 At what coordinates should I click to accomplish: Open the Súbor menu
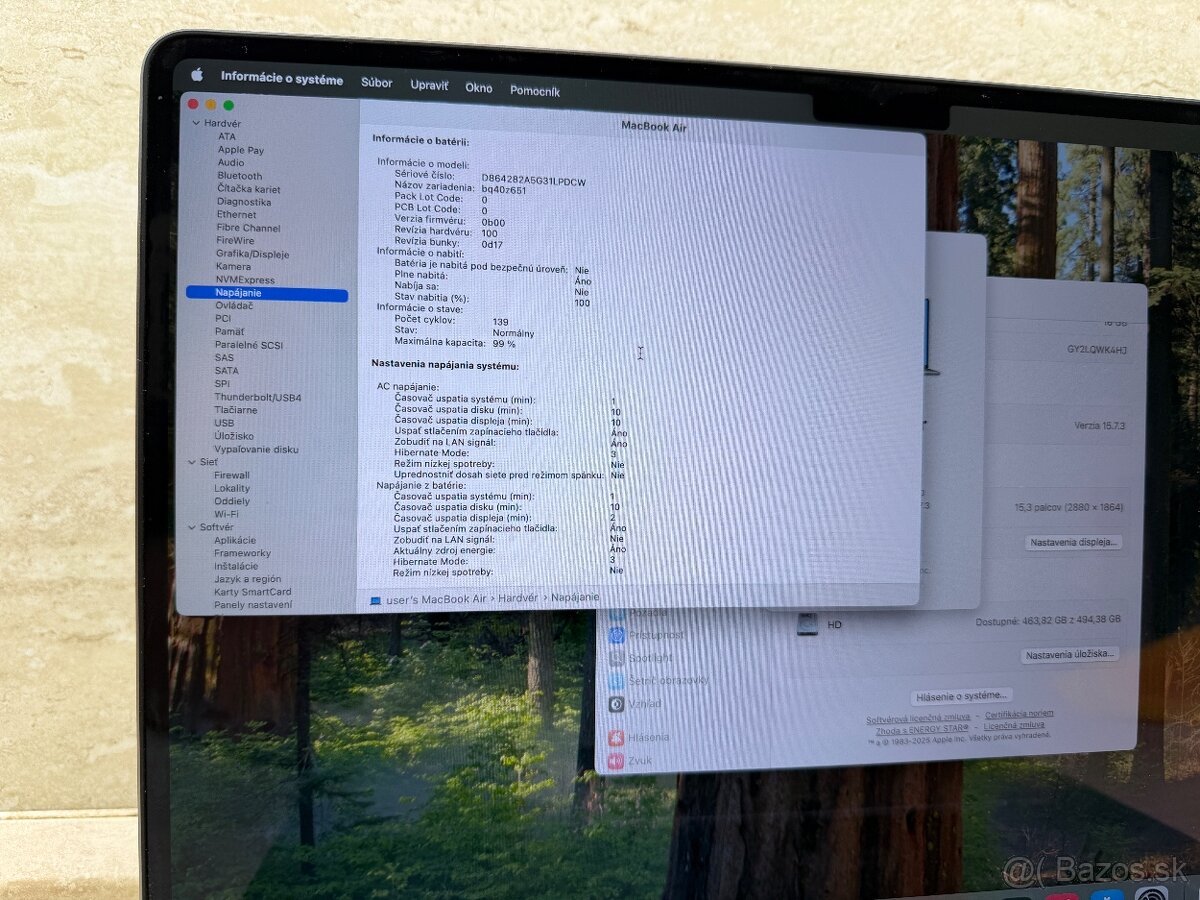tap(377, 83)
